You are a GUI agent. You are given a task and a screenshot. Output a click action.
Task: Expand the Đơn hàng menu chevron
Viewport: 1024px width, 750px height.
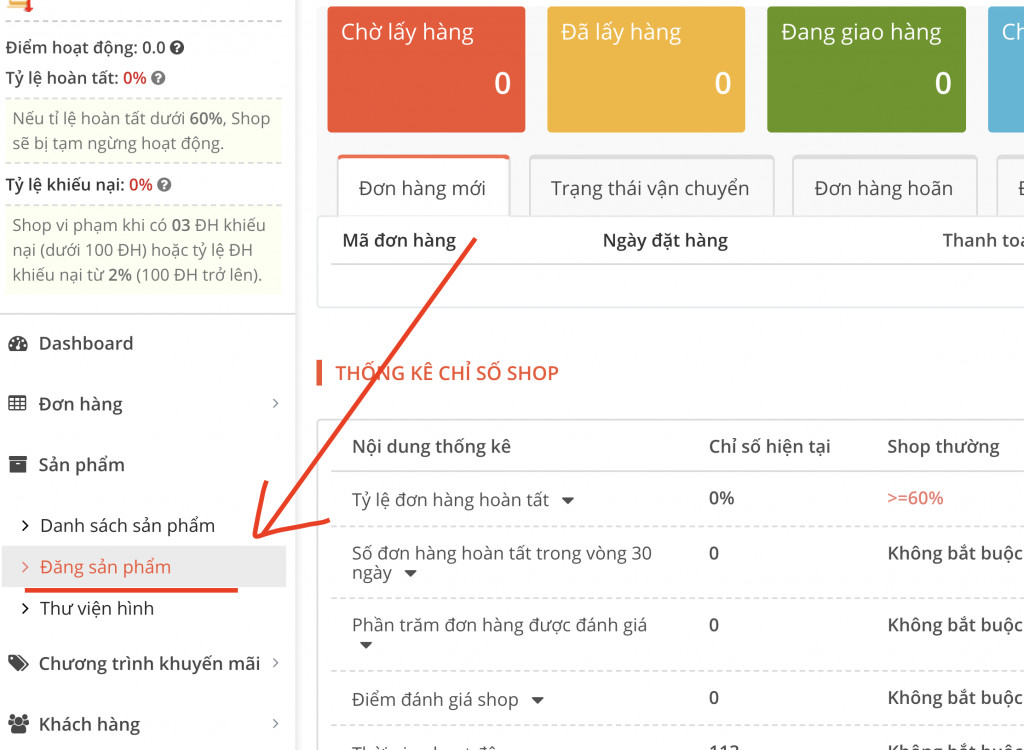(275, 404)
